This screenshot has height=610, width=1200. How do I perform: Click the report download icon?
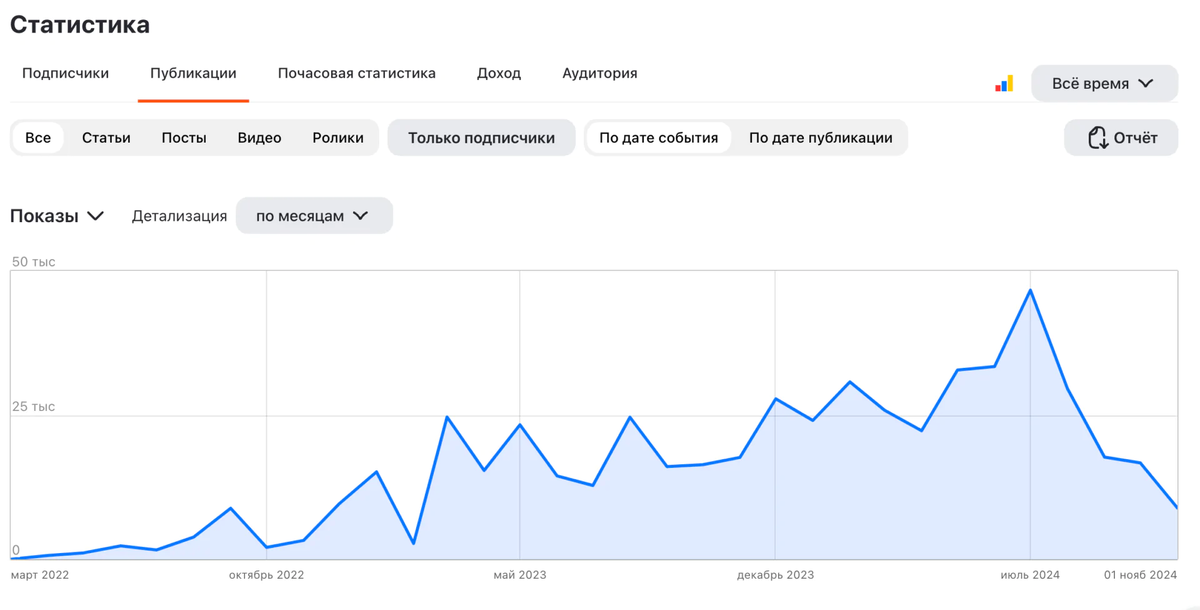pos(1097,137)
